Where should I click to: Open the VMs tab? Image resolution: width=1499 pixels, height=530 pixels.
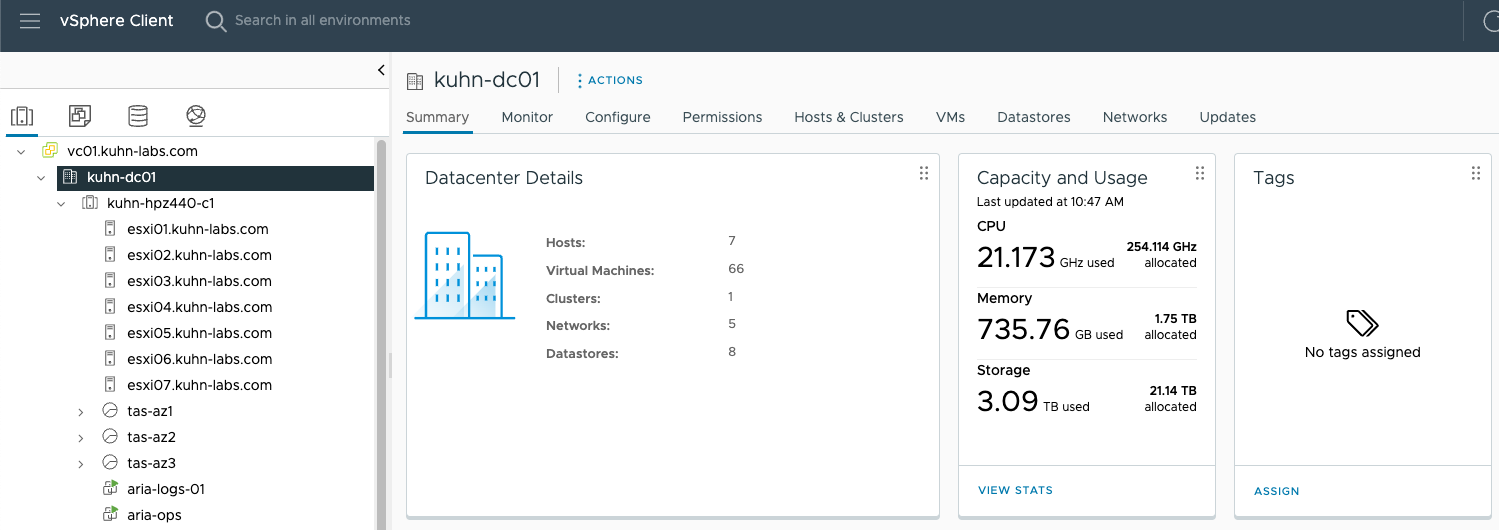pos(950,117)
